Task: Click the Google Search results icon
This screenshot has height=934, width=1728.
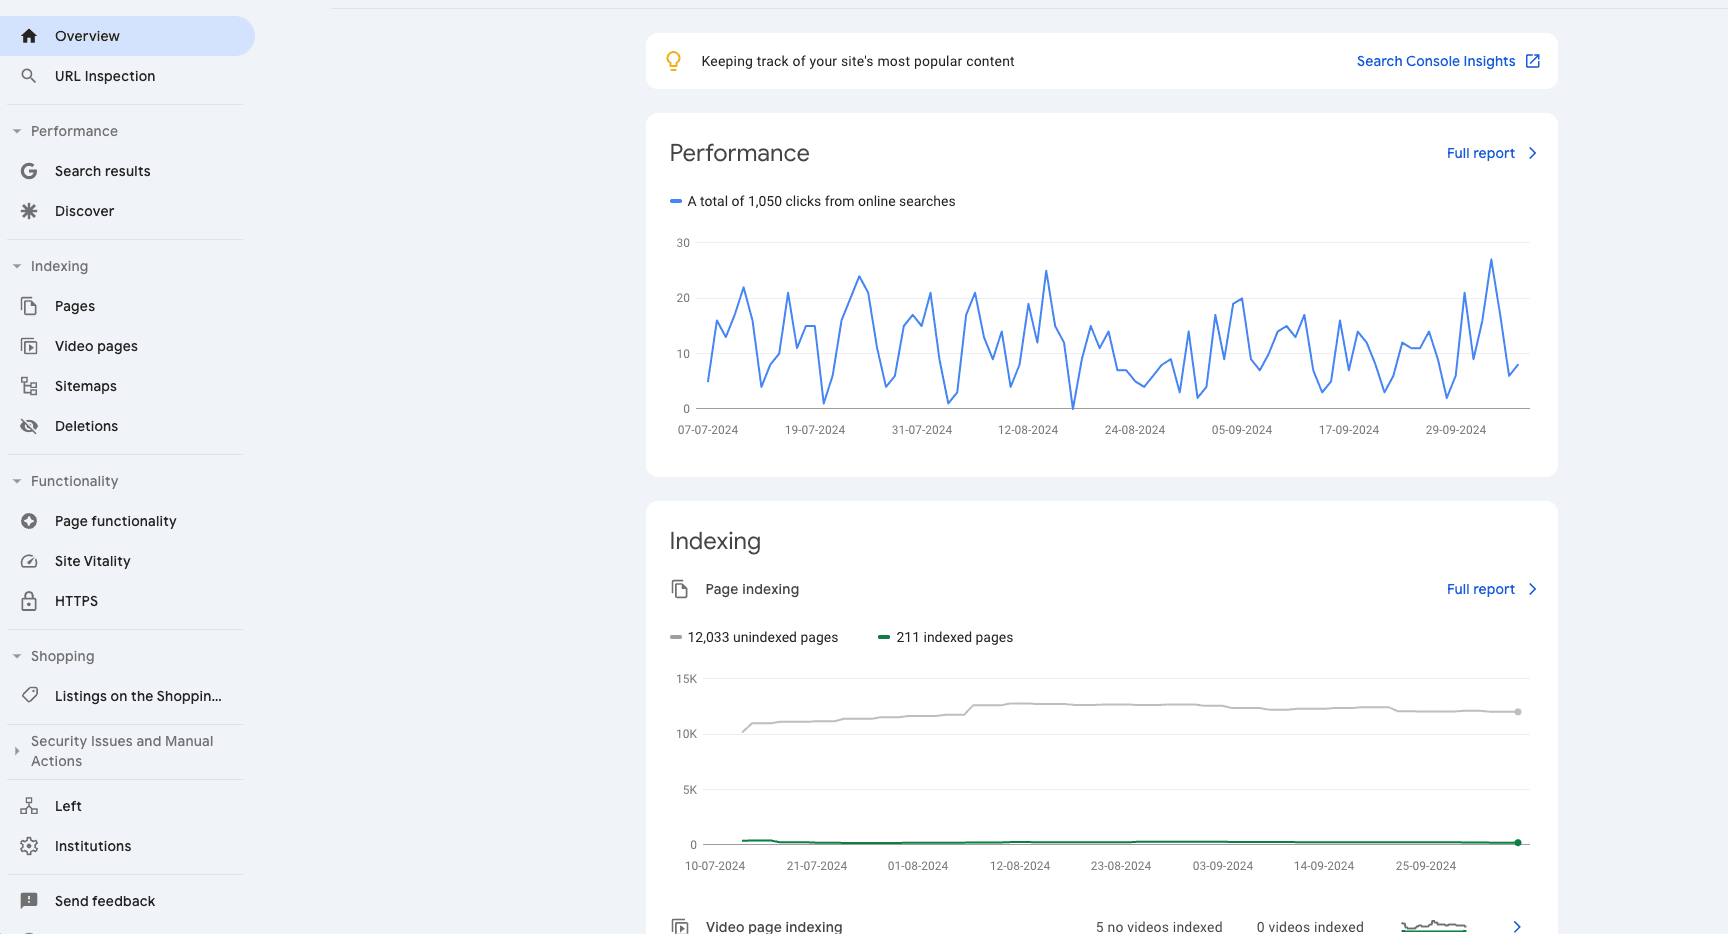Action: [x=29, y=171]
